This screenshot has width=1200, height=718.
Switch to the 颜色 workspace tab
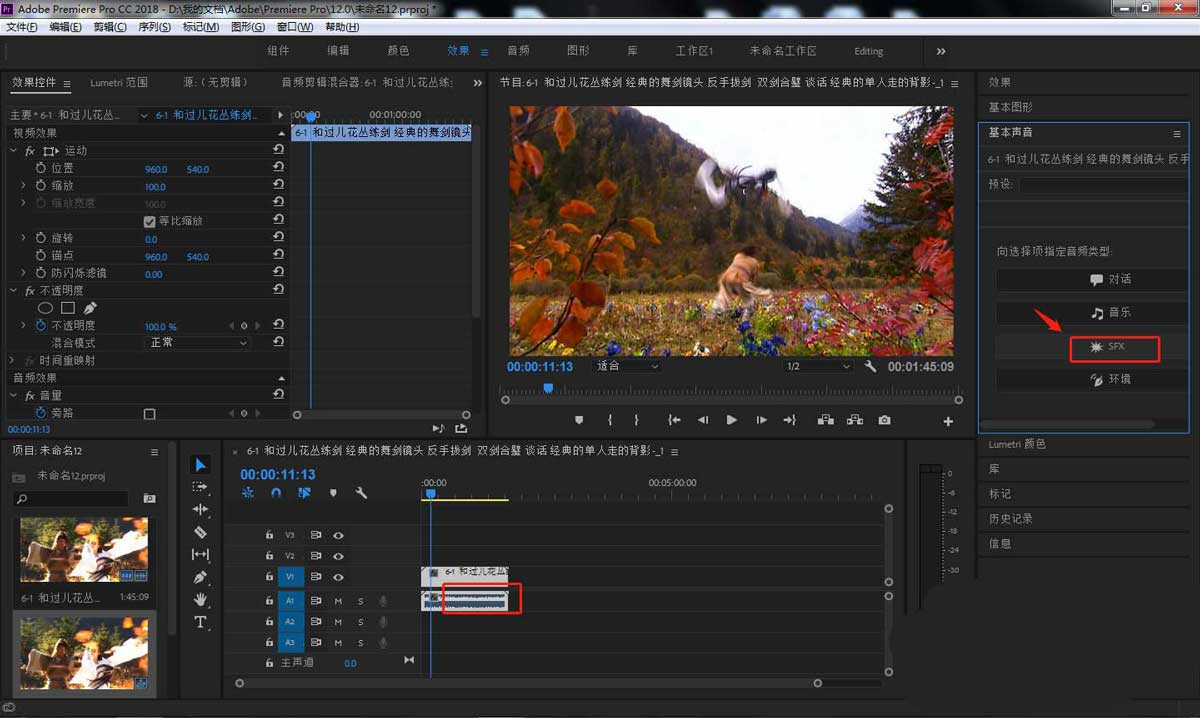tap(398, 51)
